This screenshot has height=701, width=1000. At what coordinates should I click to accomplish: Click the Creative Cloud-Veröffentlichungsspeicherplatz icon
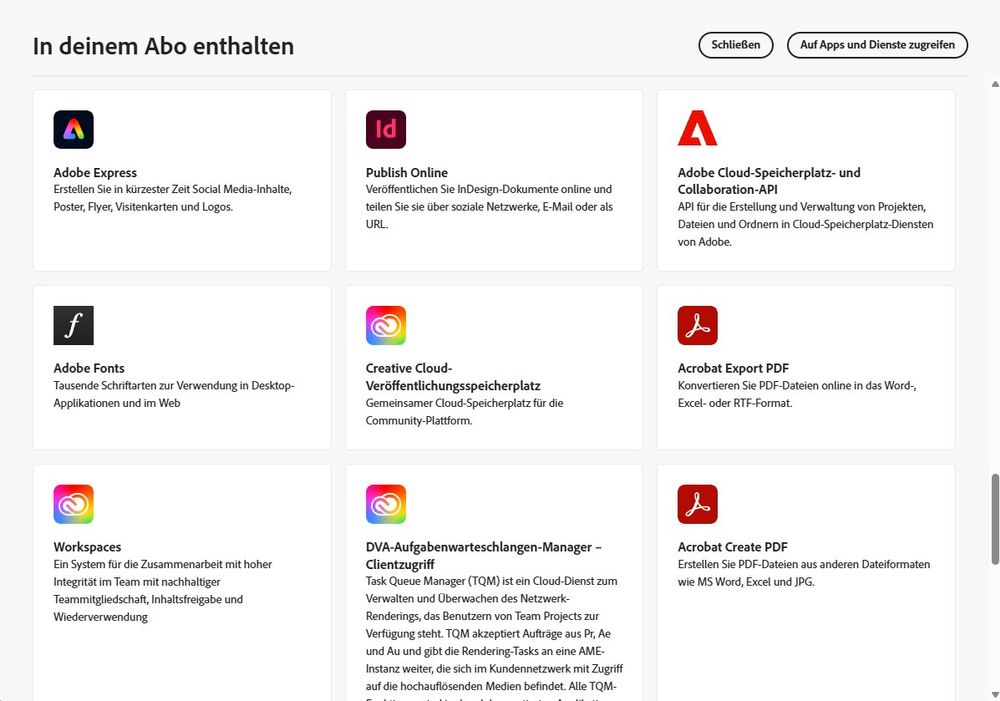[x=386, y=325]
